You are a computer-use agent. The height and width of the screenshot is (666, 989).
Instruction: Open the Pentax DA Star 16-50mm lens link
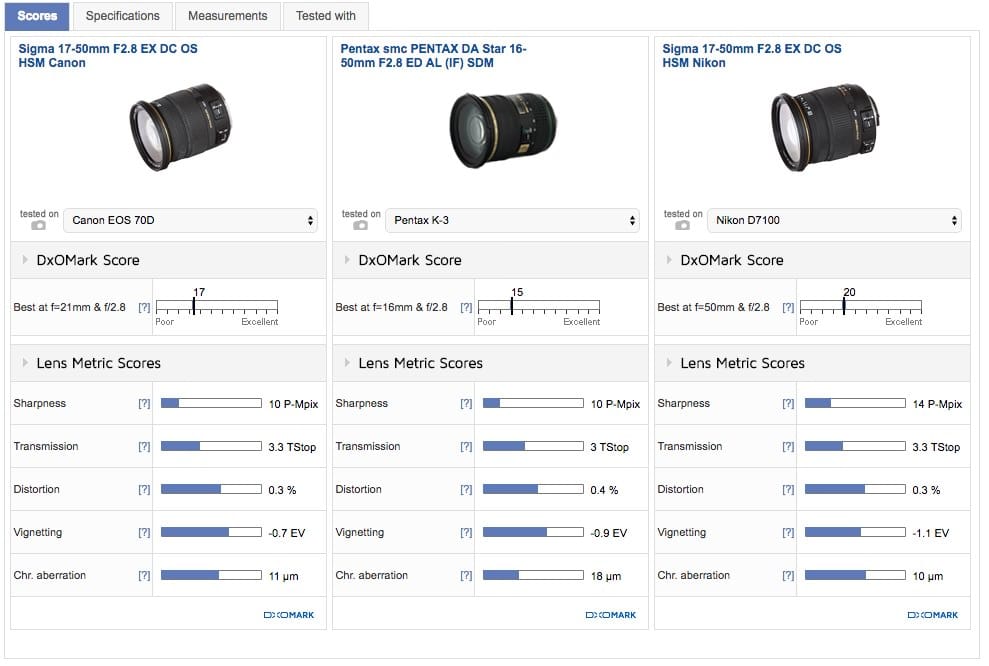click(433, 56)
